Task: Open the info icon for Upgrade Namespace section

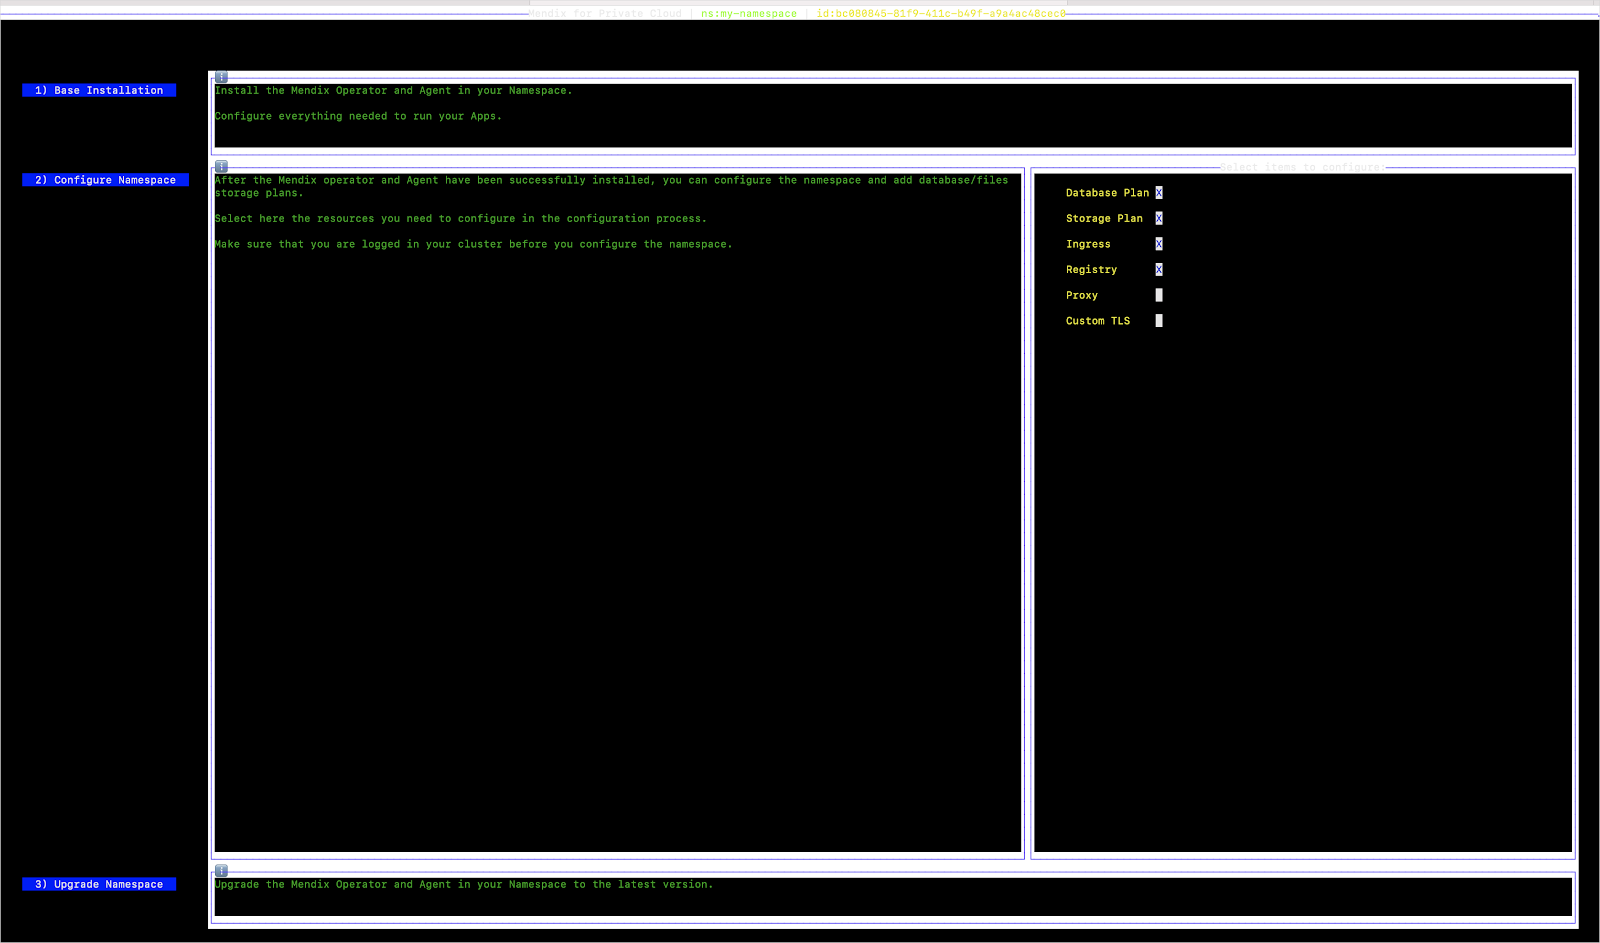Action: 219,870
